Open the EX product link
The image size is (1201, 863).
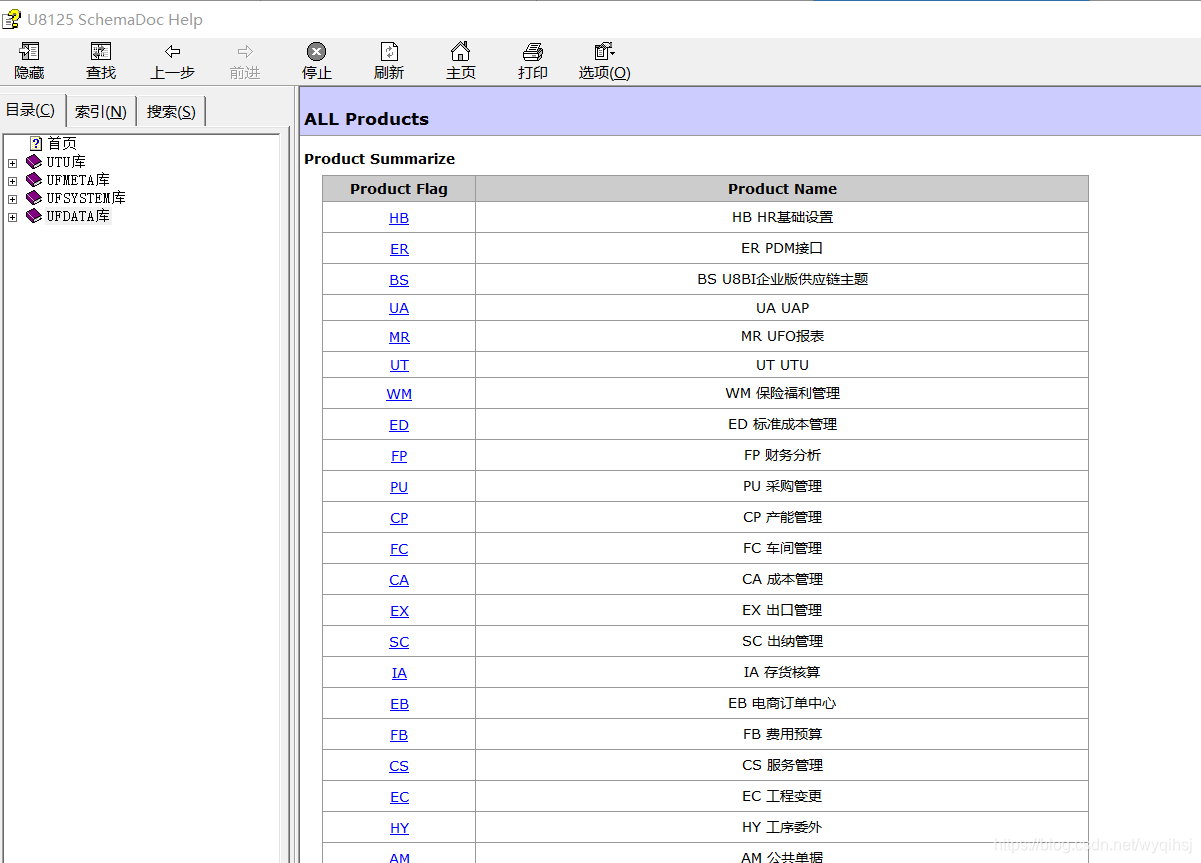399,611
